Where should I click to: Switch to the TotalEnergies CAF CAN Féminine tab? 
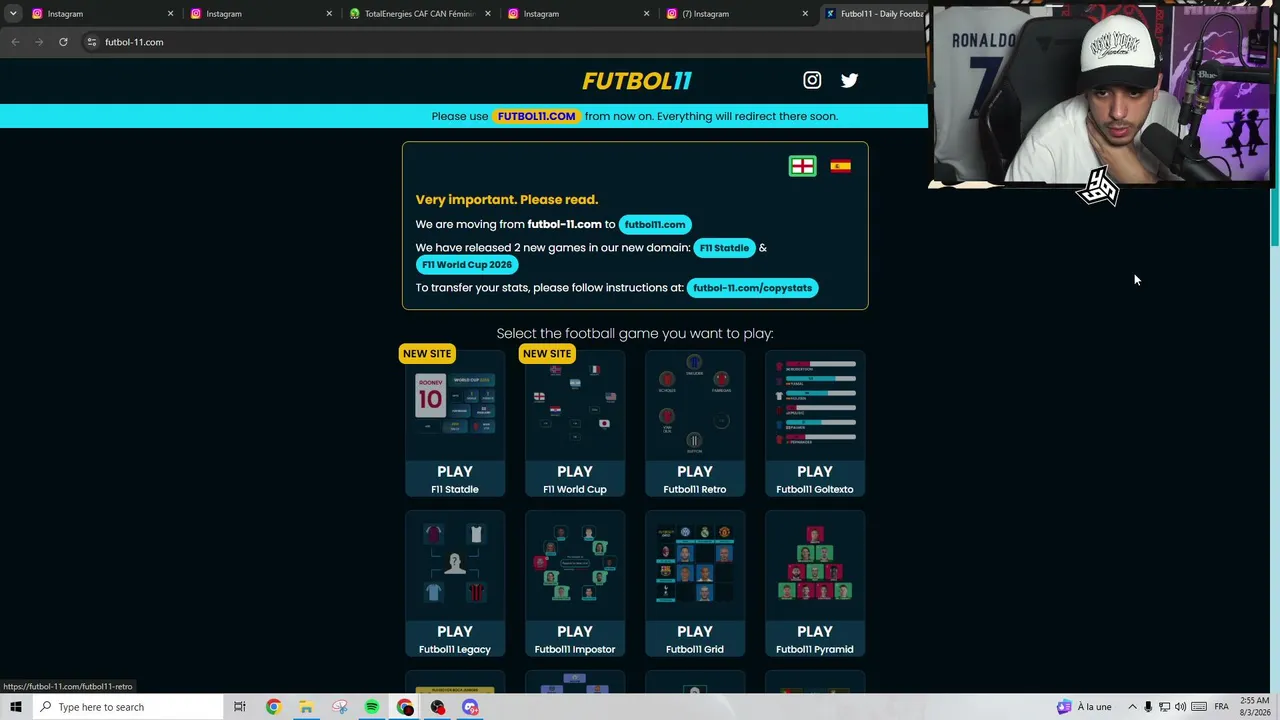[418, 14]
